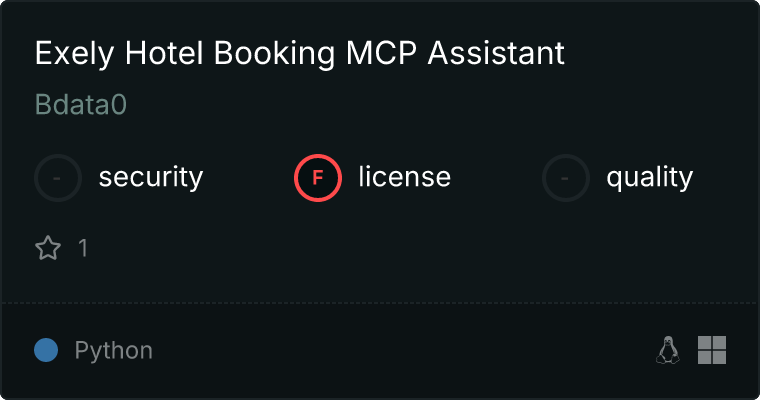The image size is (760, 400).
Task: Click the Windows platform icon
Action: pos(712,350)
